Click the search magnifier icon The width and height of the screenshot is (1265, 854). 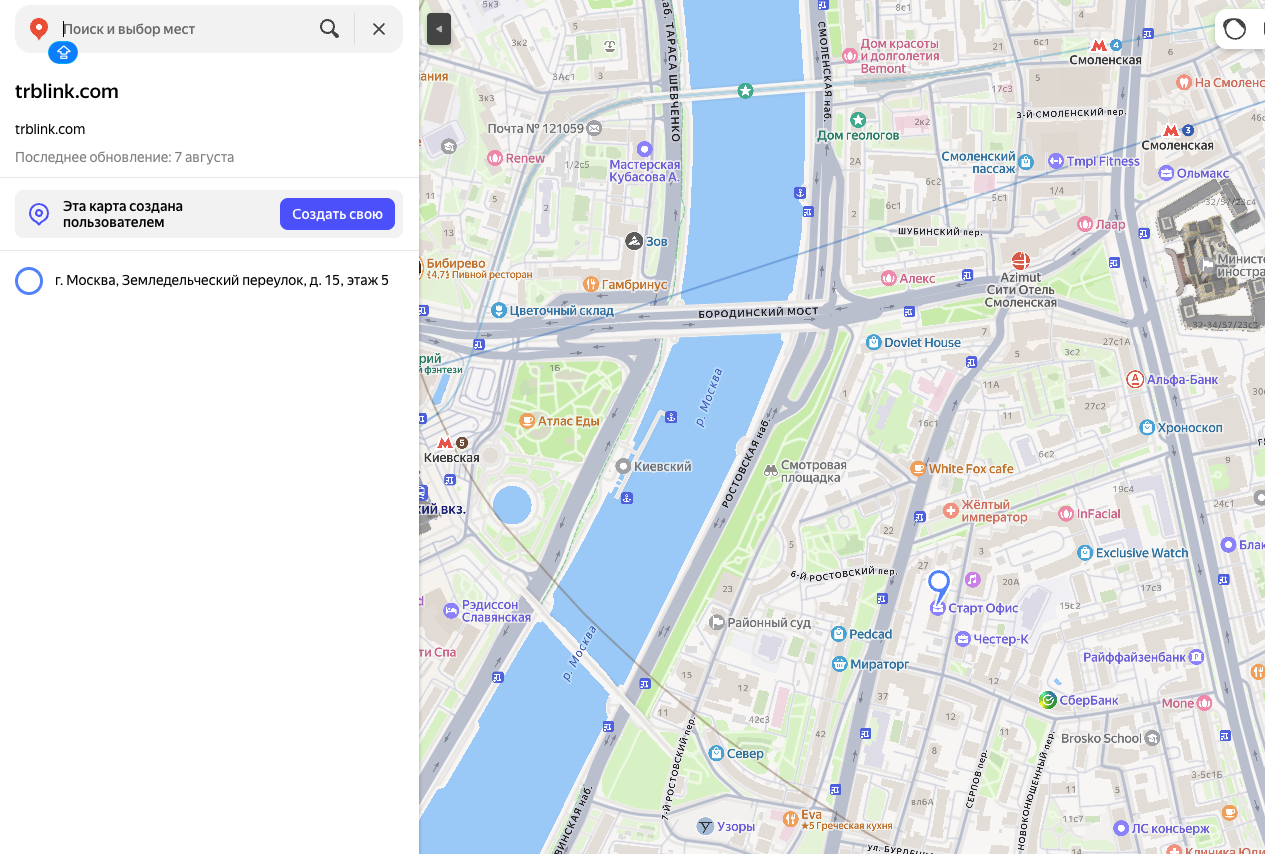(x=329, y=29)
